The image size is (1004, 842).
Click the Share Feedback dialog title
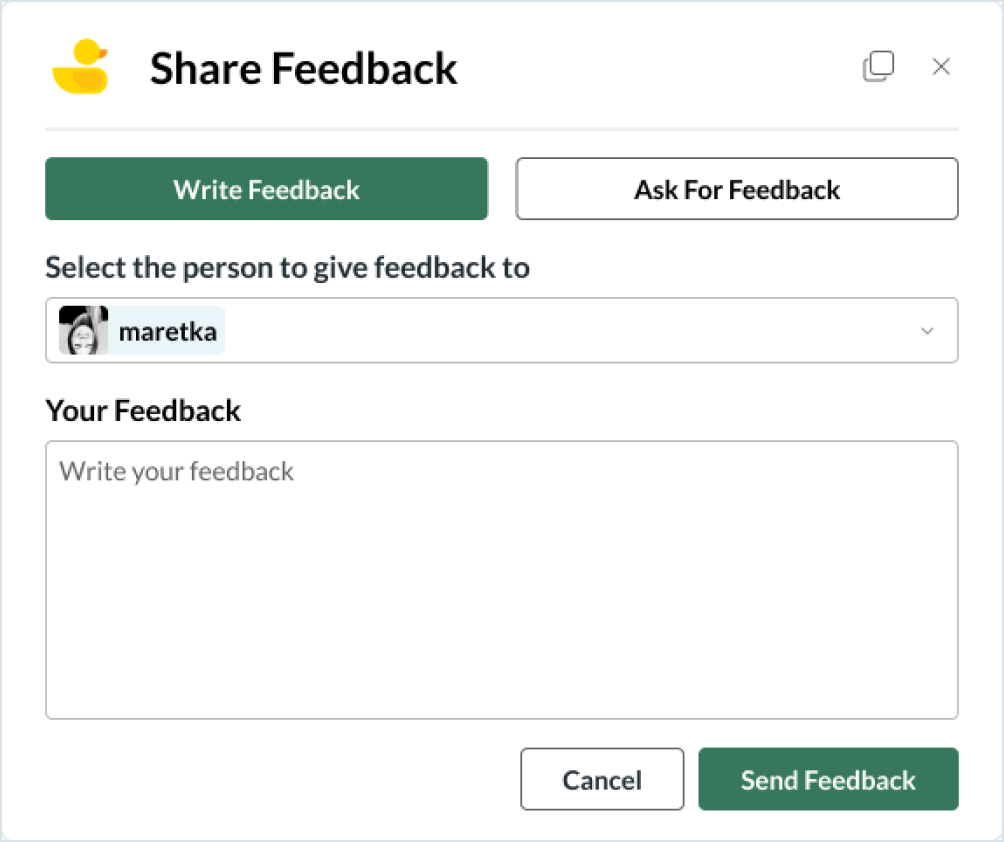tap(303, 68)
